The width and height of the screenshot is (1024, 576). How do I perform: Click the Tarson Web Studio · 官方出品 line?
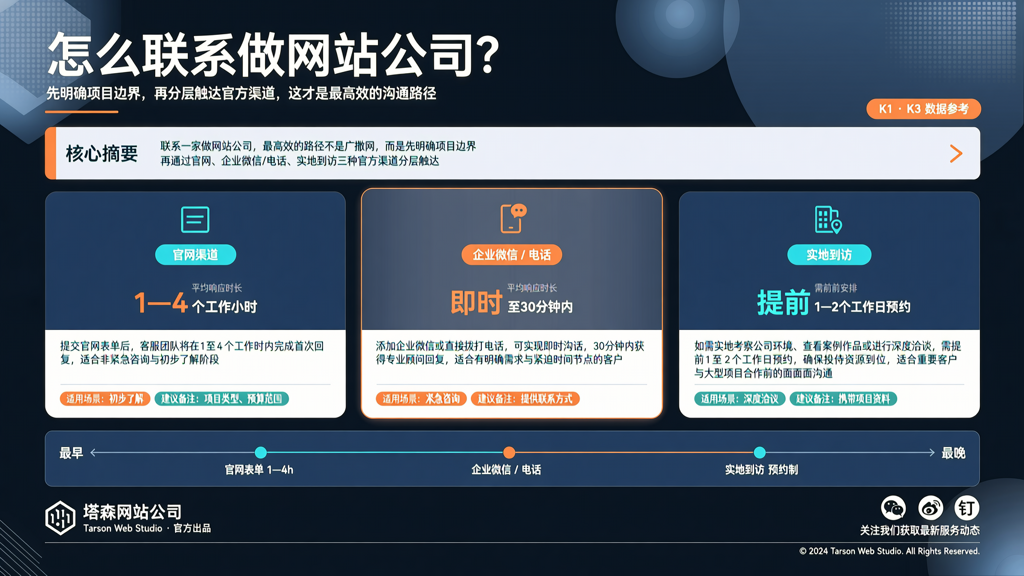pyautogui.click(x=147, y=528)
